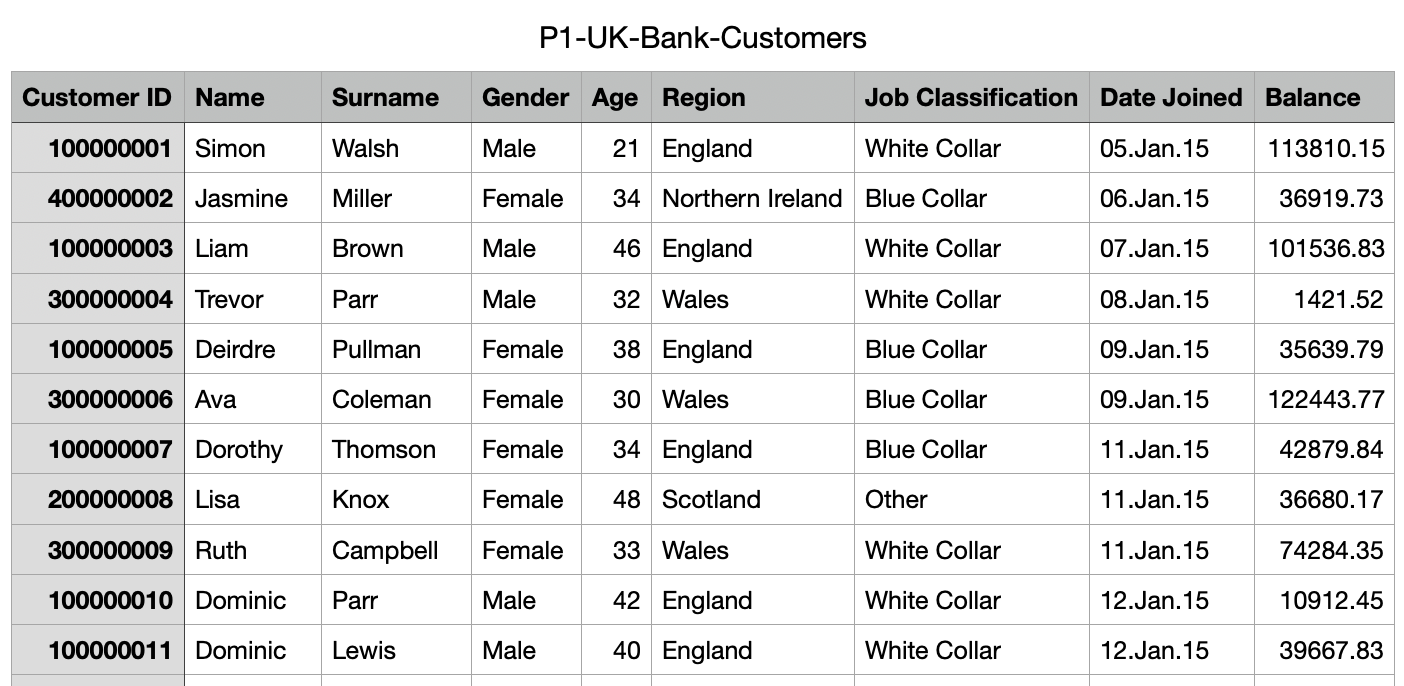Select the Date Joined column header
Viewport: 1404px width, 686px height.
coord(1171,97)
